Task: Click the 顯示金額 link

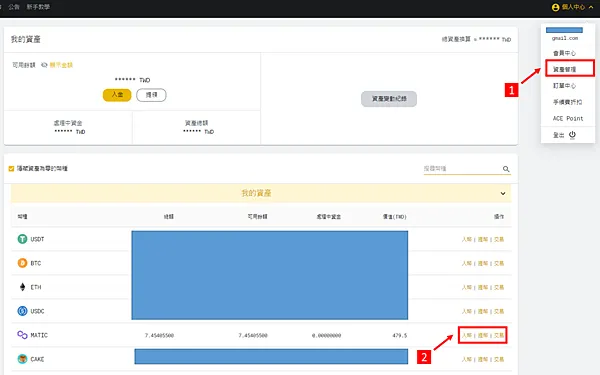Action: coord(61,65)
